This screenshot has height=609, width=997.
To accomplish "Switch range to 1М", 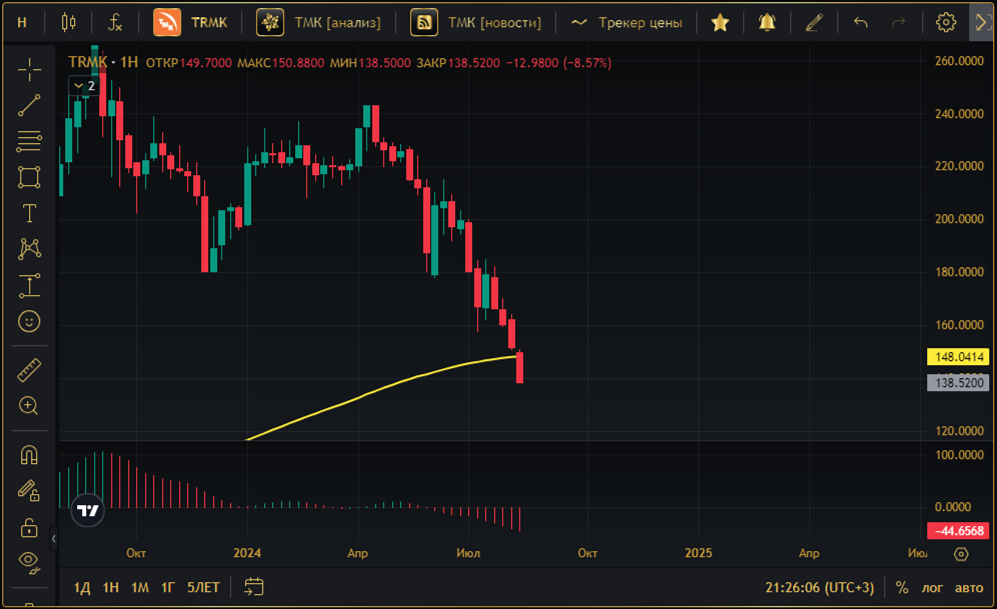I will (140, 587).
